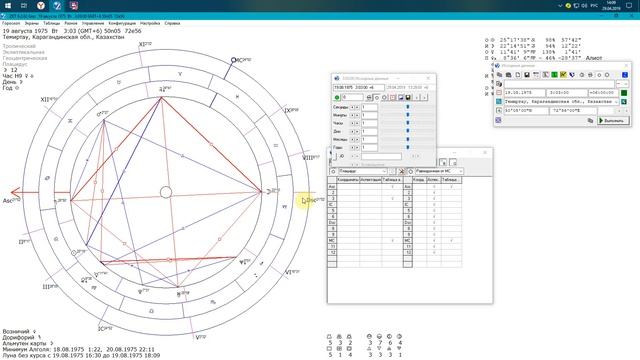Click the Минуты increase arrow
Viewport: 640px width, 360px height.
coord(357,115)
